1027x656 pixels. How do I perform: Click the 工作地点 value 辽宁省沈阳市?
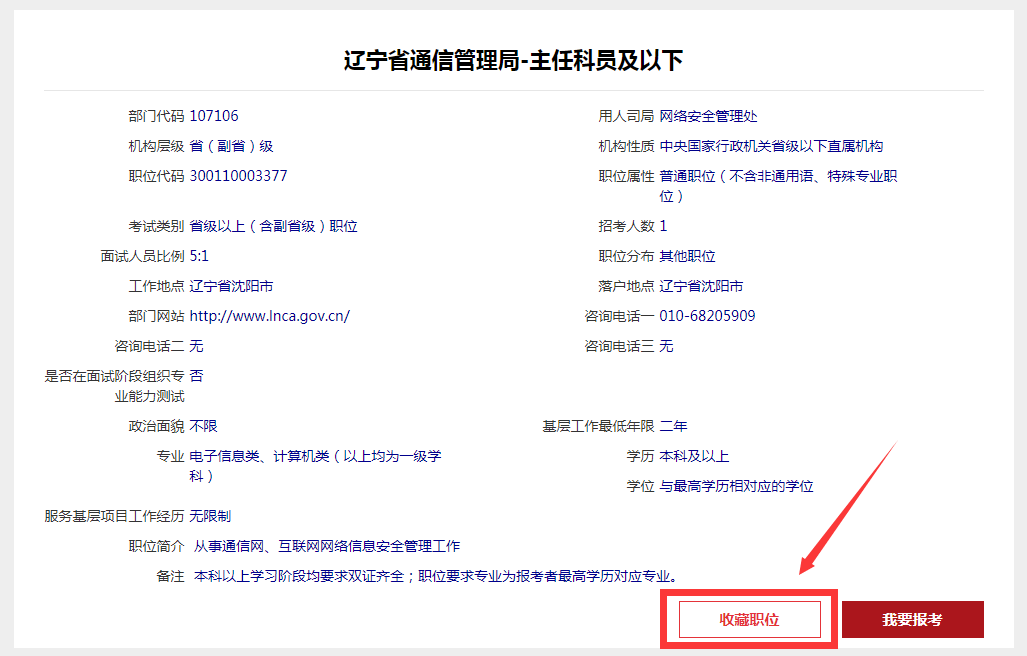tap(231, 286)
